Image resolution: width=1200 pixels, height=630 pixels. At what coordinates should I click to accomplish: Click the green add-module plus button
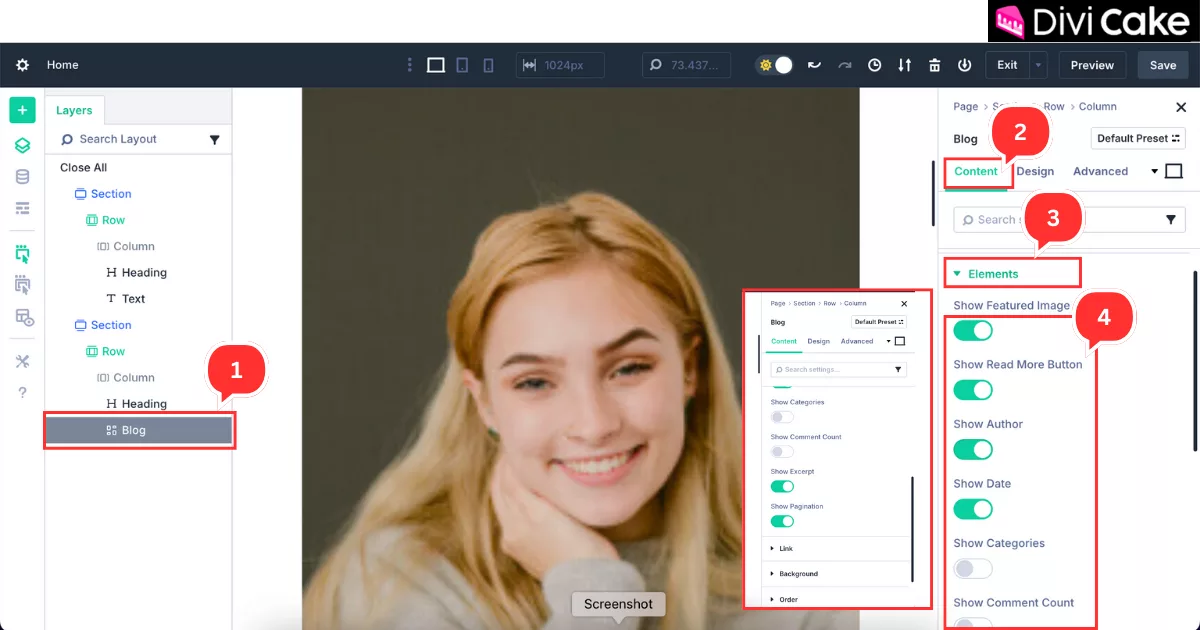(x=22, y=110)
